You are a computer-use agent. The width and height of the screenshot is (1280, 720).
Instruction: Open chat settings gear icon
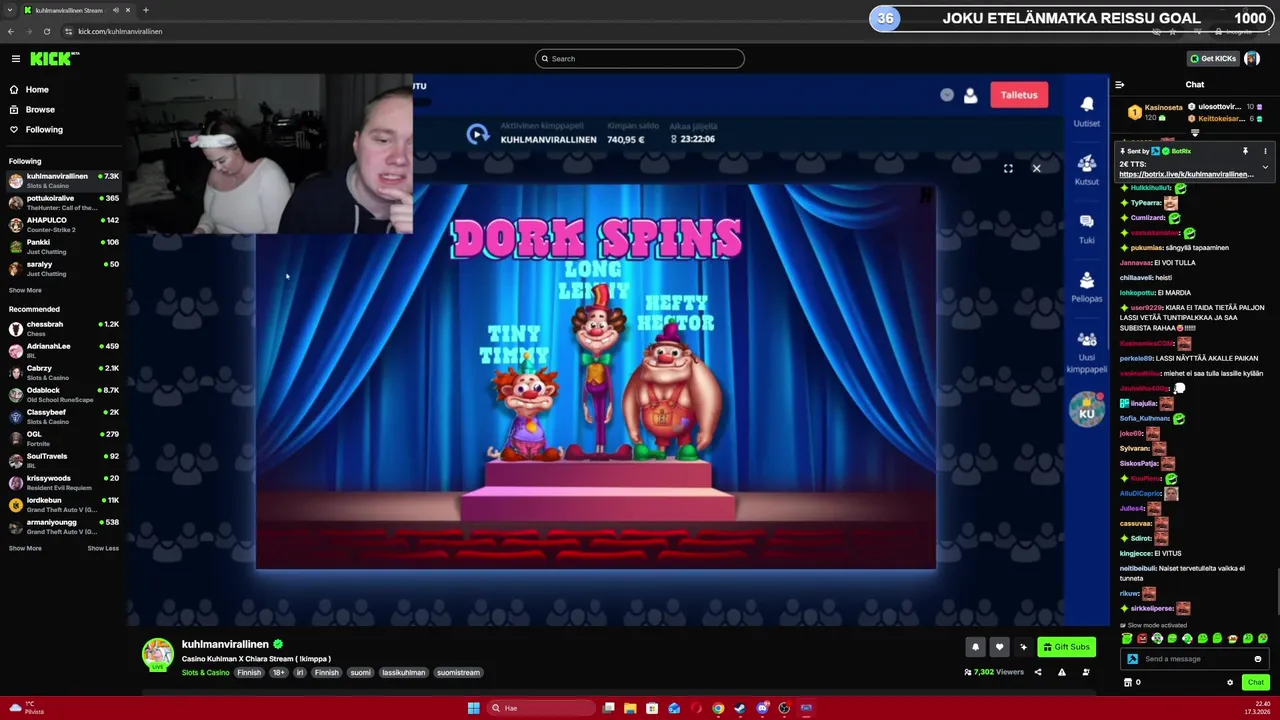(1230, 682)
